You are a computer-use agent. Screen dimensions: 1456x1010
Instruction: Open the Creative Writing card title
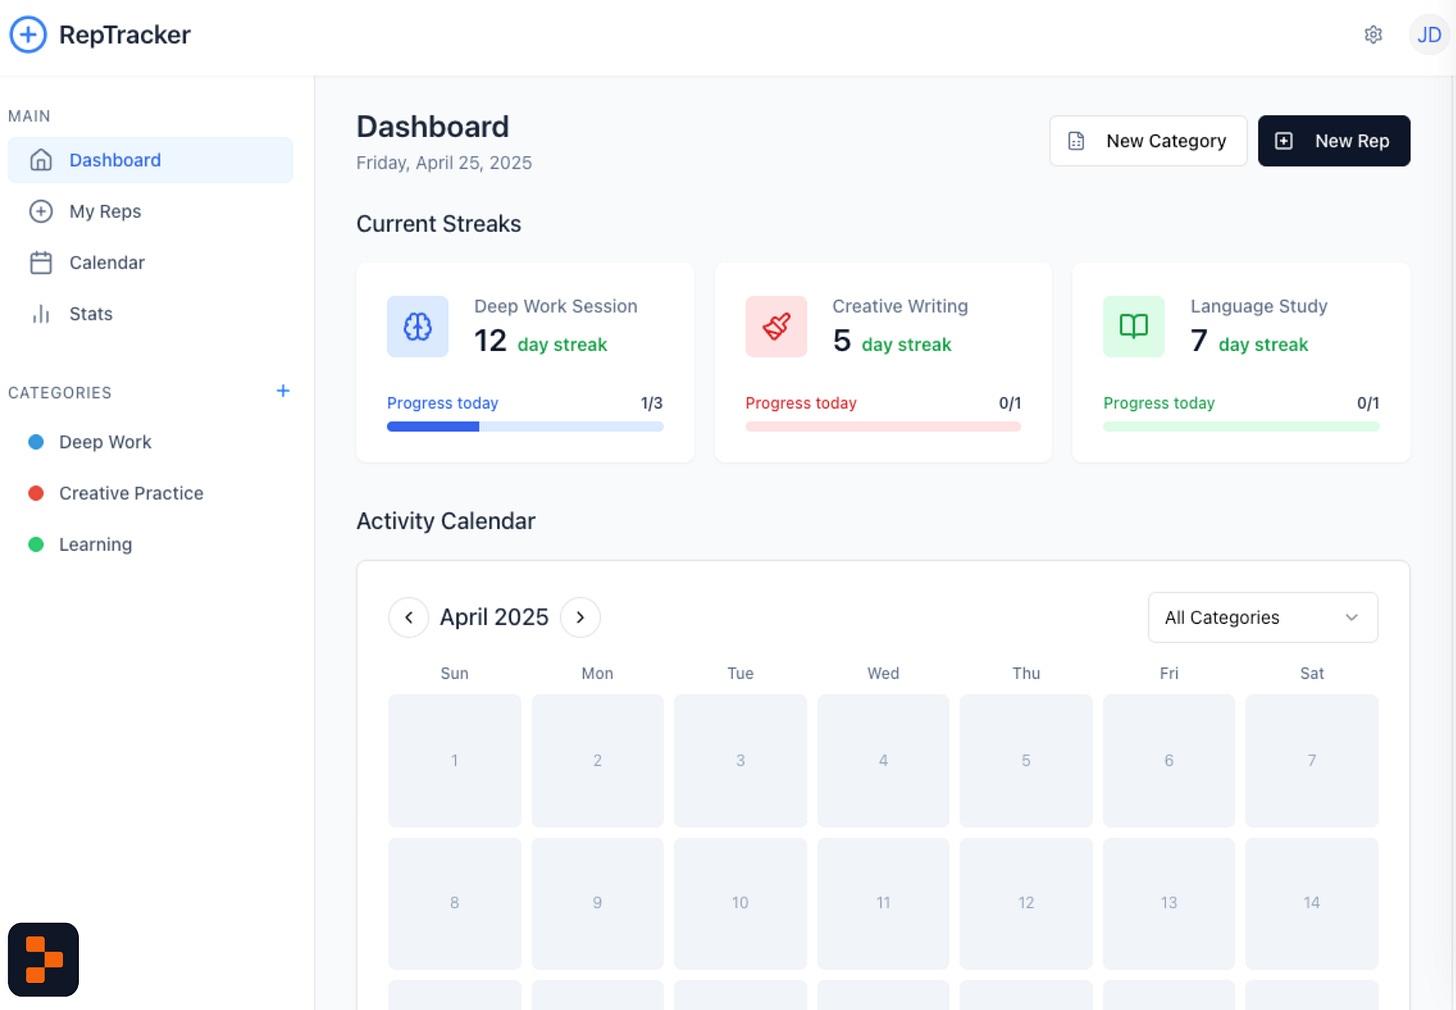[x=900, y=306]
